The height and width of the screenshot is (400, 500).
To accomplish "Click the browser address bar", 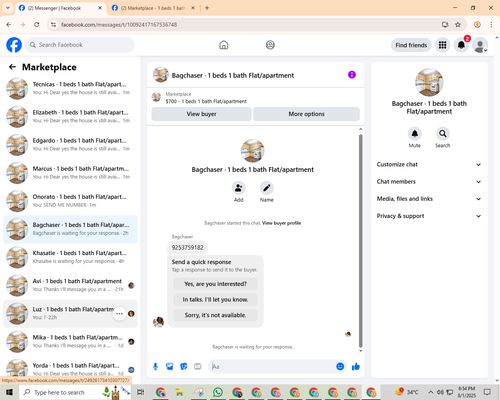I will [x=247, y=24].
